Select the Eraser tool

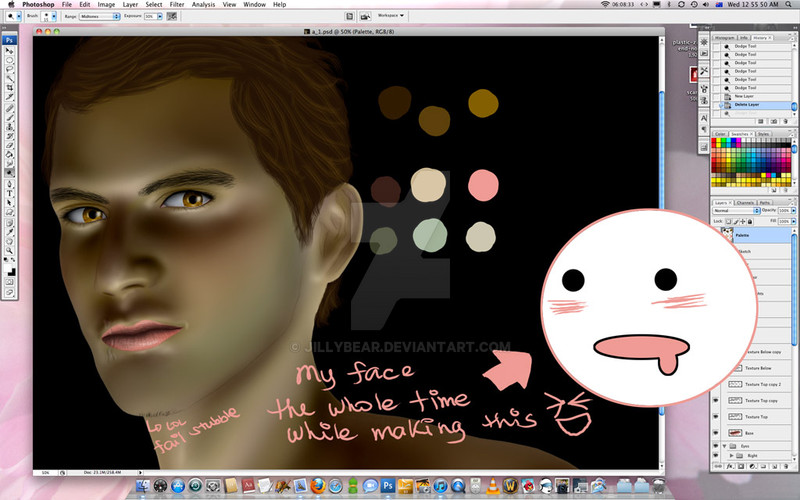point(9,145)
